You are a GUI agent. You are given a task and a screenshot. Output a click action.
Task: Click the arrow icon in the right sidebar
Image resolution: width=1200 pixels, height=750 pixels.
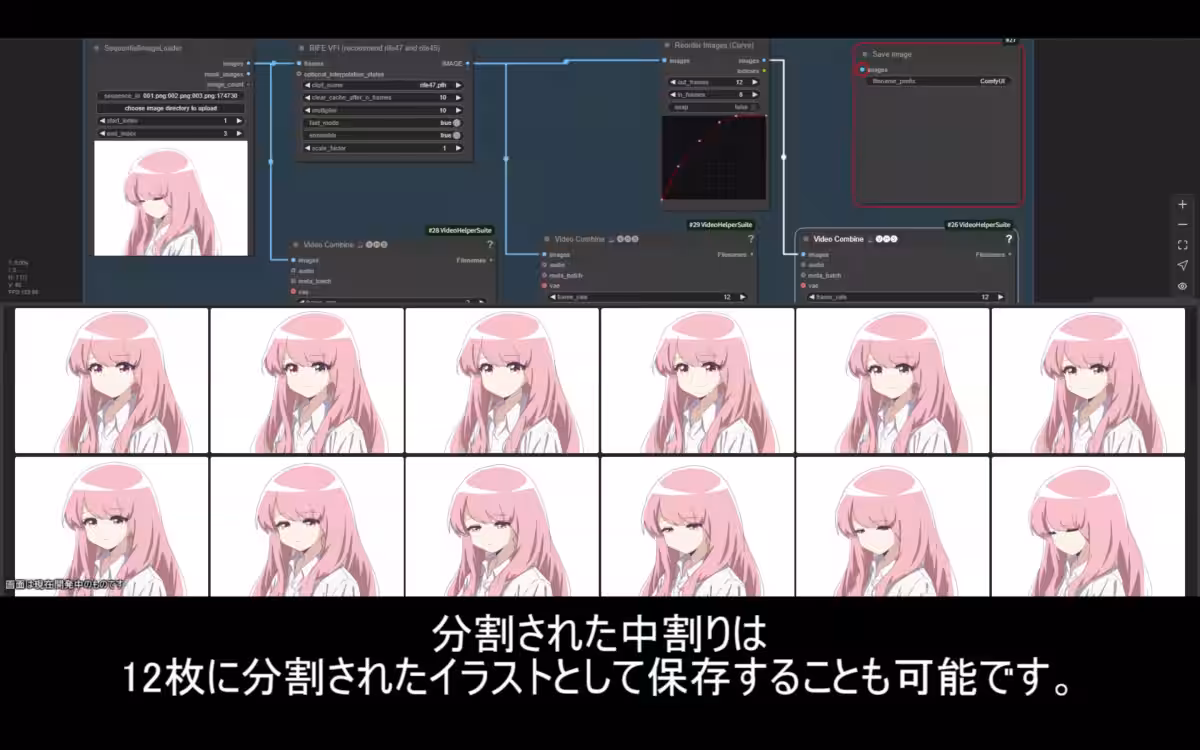[x=1183, y=265]
